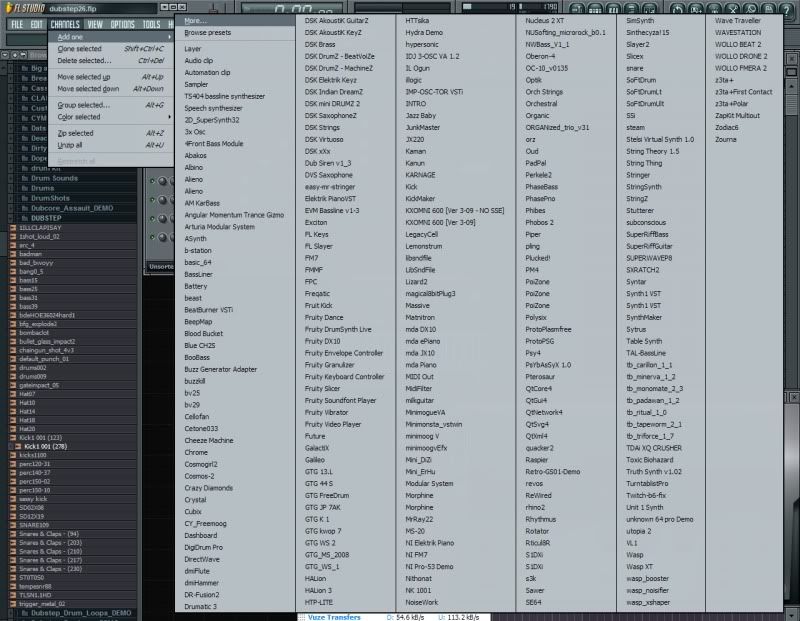Open the Color selected submenu arrow
Screen dimensions: 800x621
pos(169,117)
